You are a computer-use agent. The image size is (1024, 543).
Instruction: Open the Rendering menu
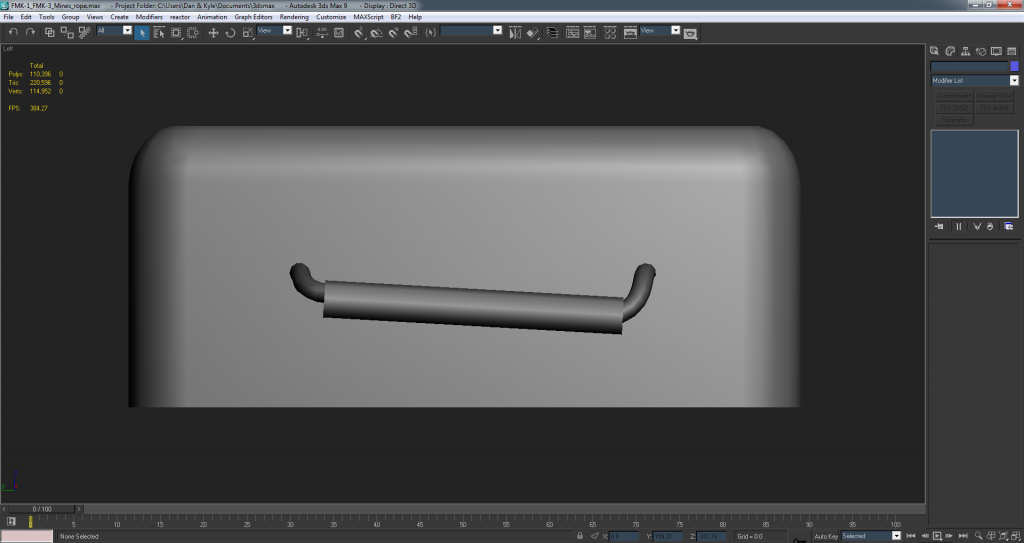point(294,17)
